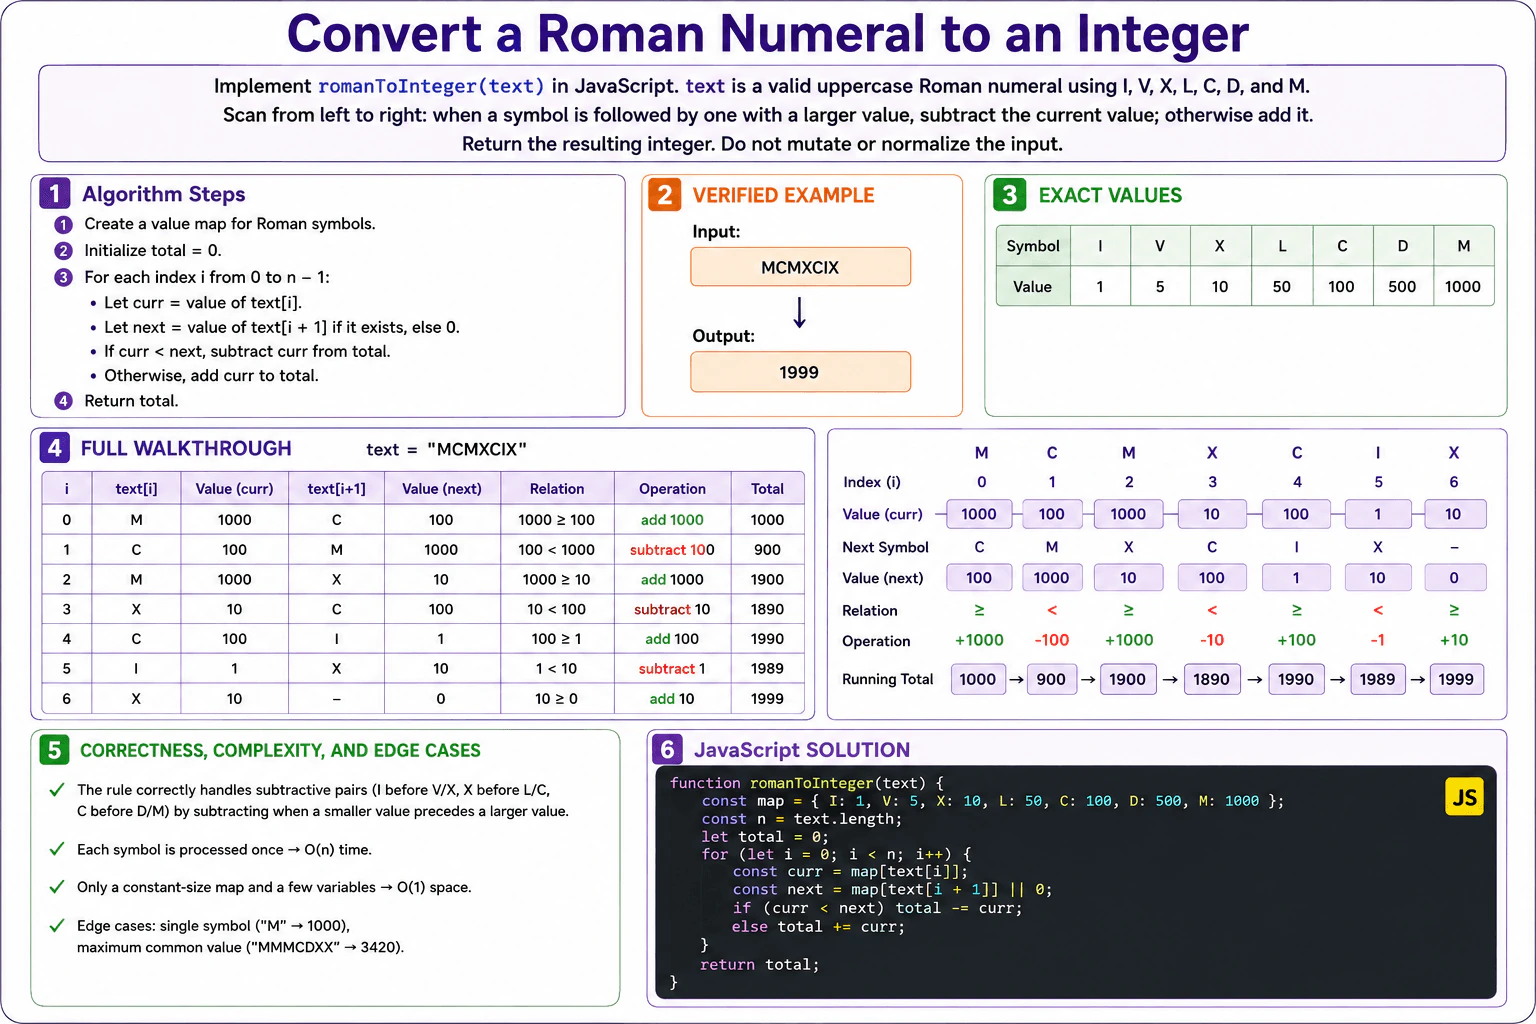Click the '50' value cell in Exact Values table
The width and height of the screenshot is (1536, 1024).
point(1282,286)
